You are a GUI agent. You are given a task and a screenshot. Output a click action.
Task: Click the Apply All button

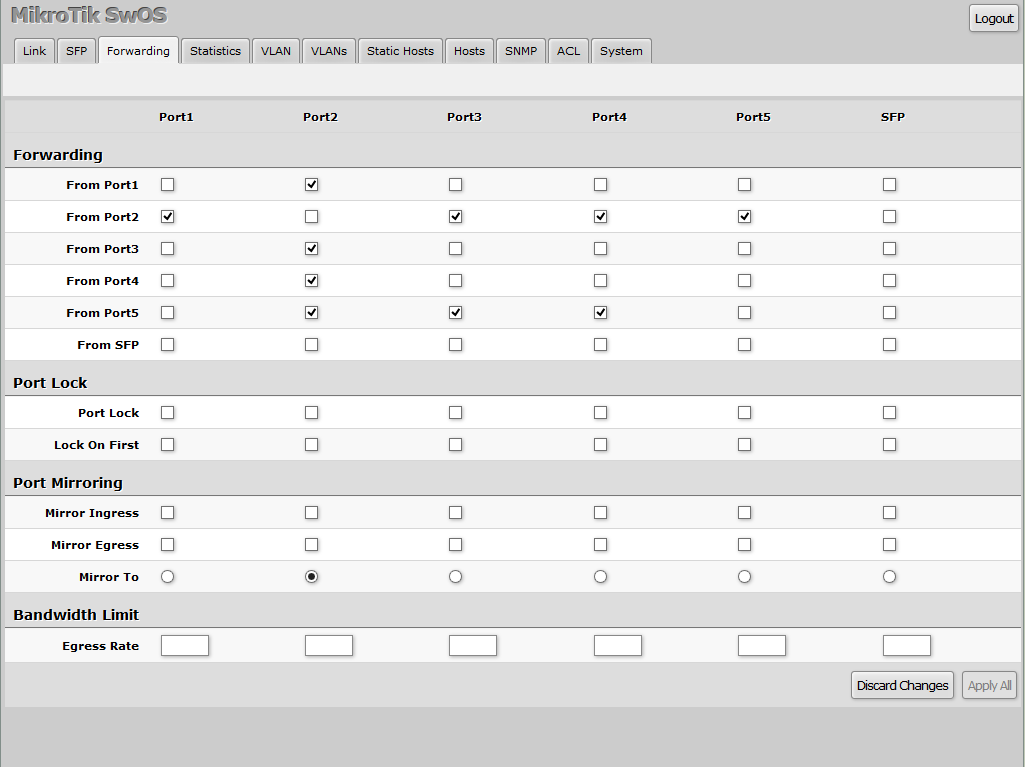click(x=989, y=685)
